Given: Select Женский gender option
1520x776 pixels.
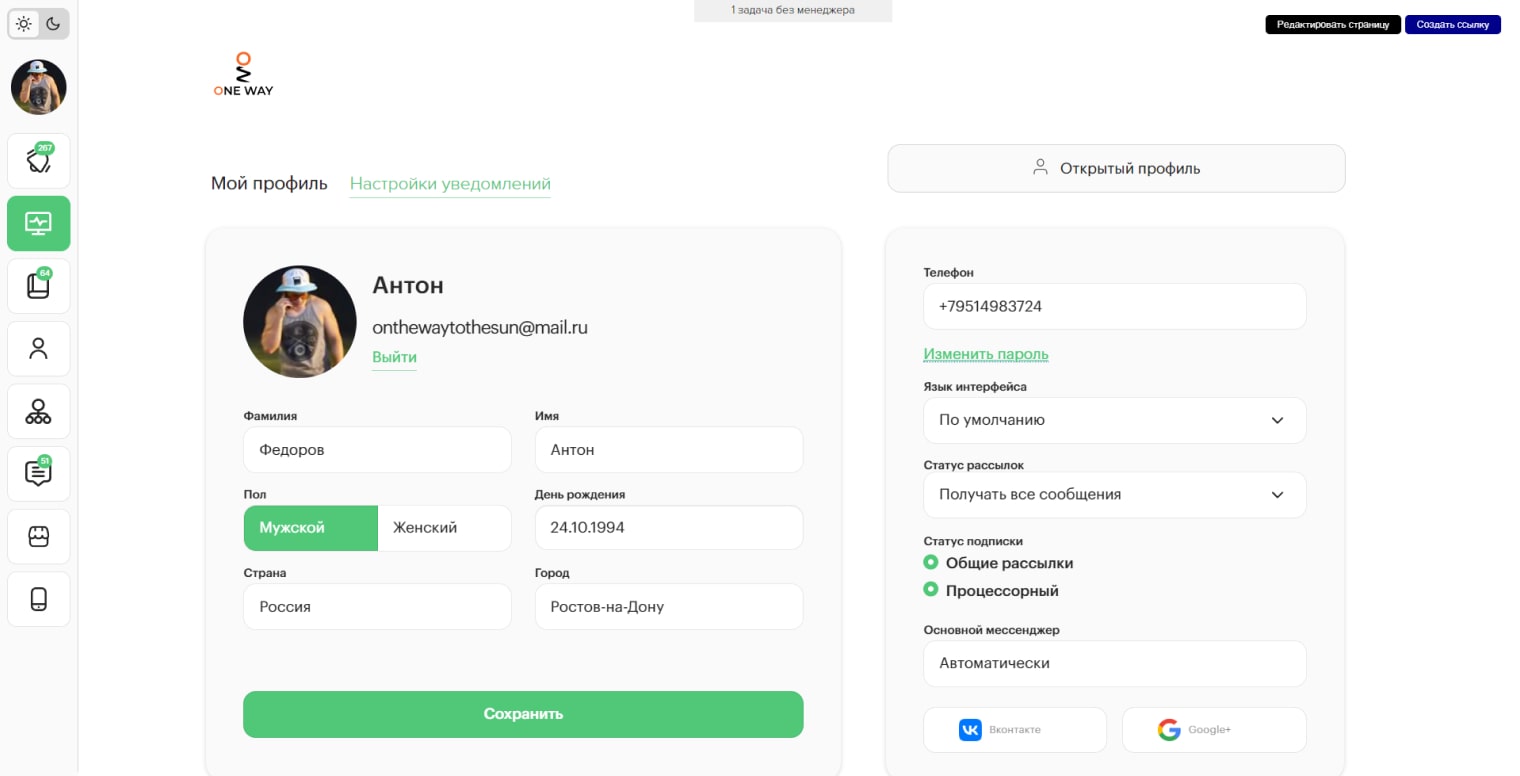Looking at the screenshot, I should [444, 528].
